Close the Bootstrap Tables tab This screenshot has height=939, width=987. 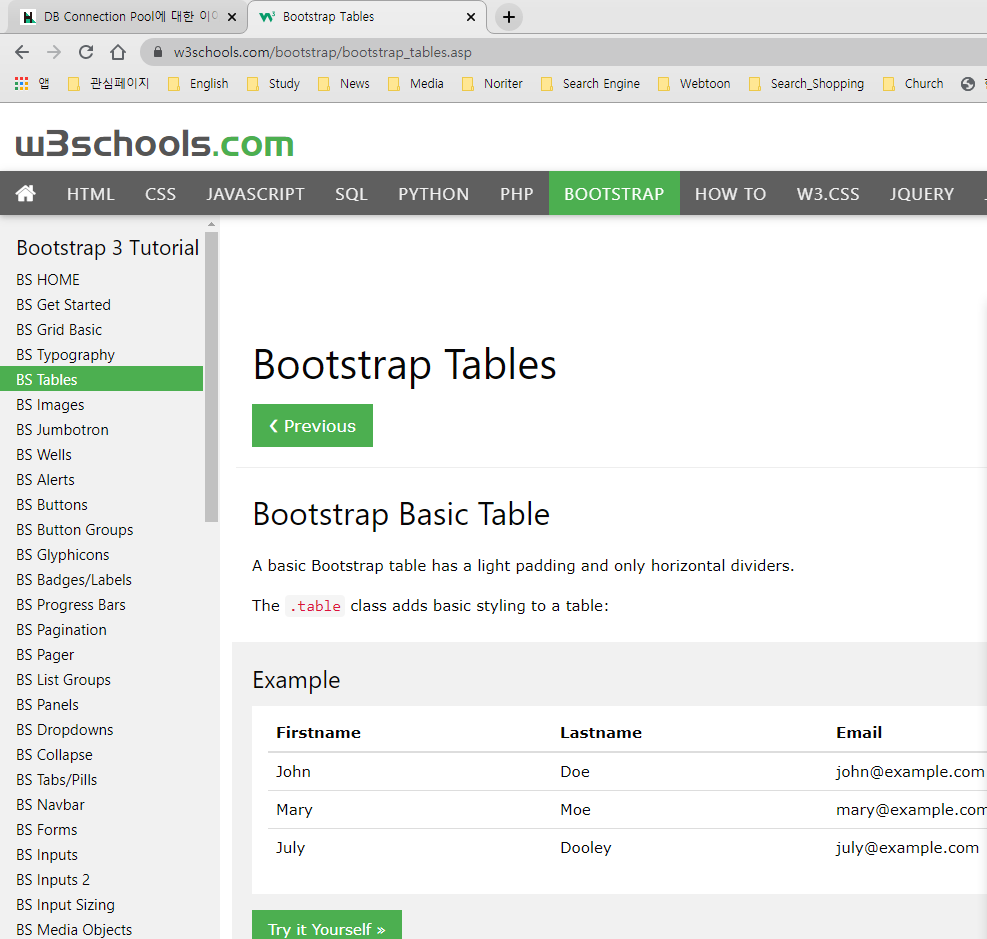471,17
